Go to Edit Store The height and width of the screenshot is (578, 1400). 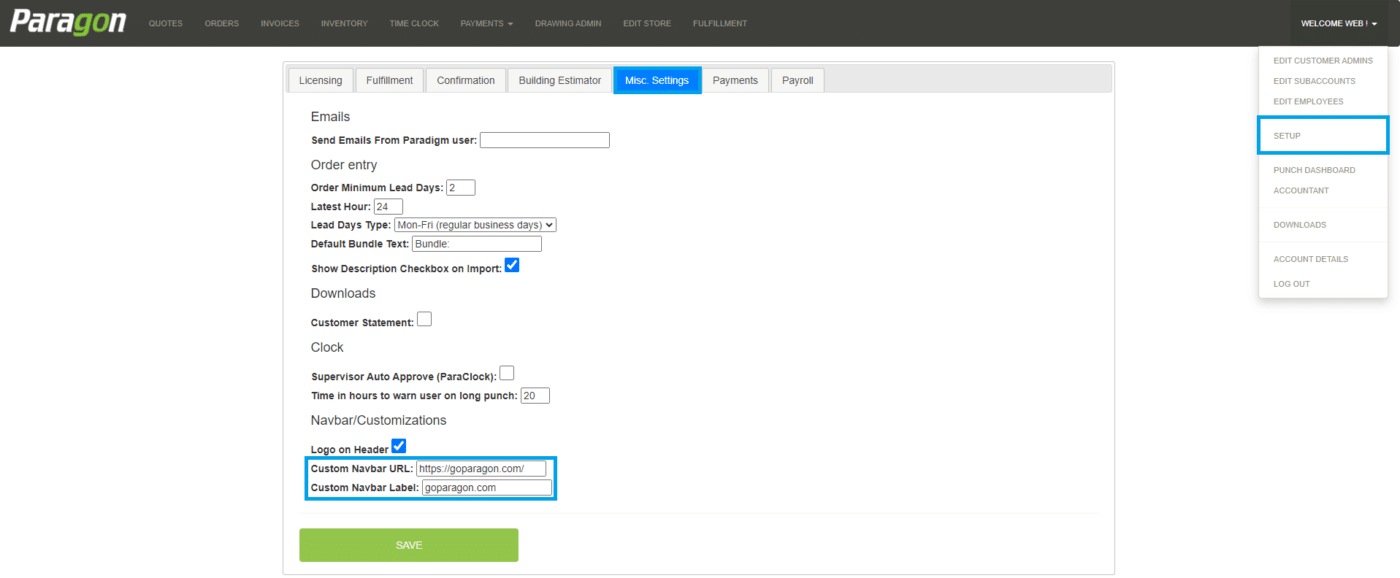pyautogui.click(x=647, y=23)
